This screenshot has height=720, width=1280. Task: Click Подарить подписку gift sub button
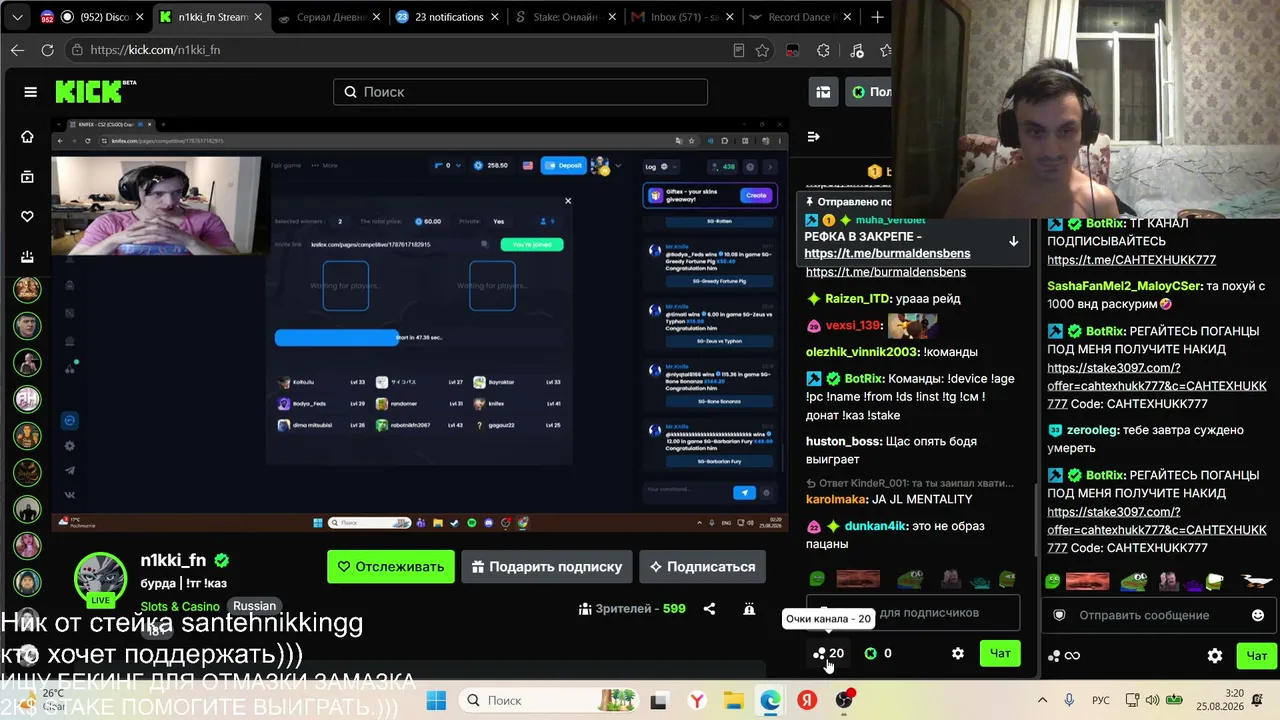click(x=547, y=567)
